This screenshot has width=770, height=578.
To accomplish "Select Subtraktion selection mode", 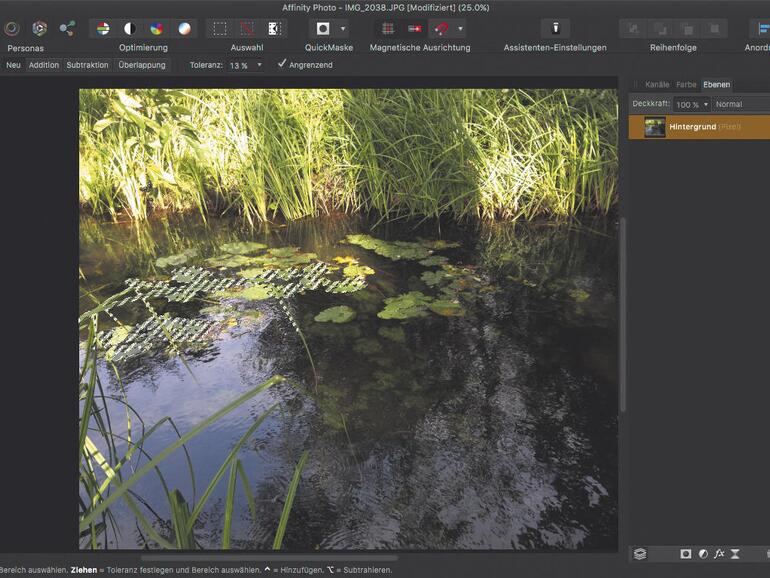I will click(x=87, y=65).
